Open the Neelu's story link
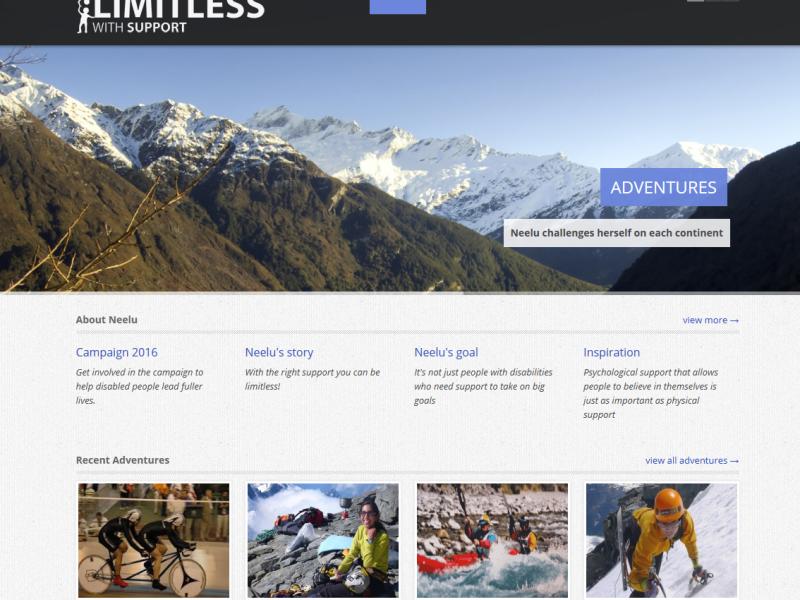The height and width of the screenshot is (600, 800). click(x=279, y=352)
